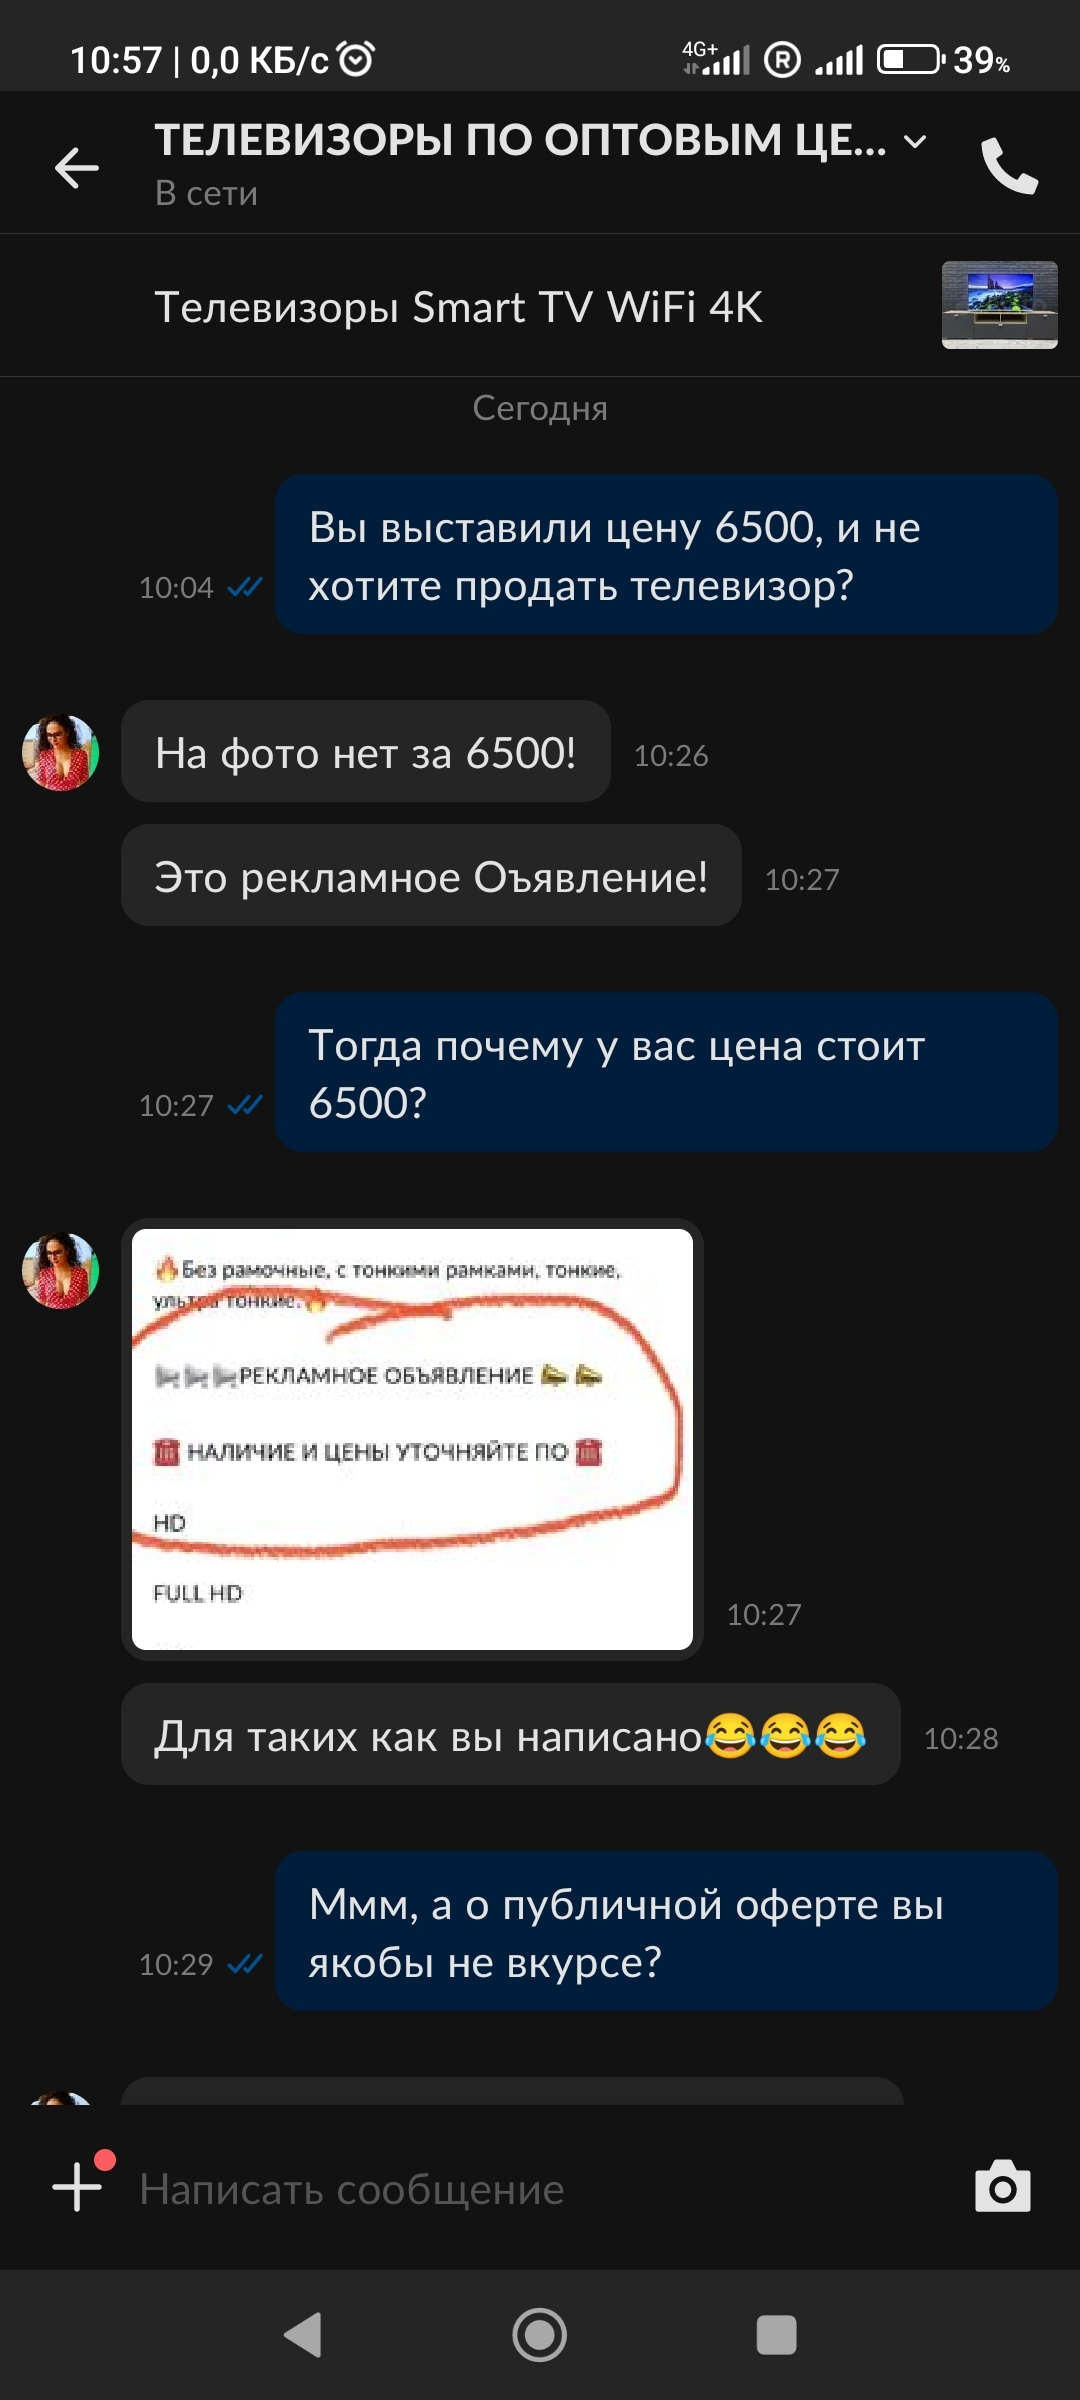Open the plus attachment menu
1080x2400 pixels.
point(77,2186)
